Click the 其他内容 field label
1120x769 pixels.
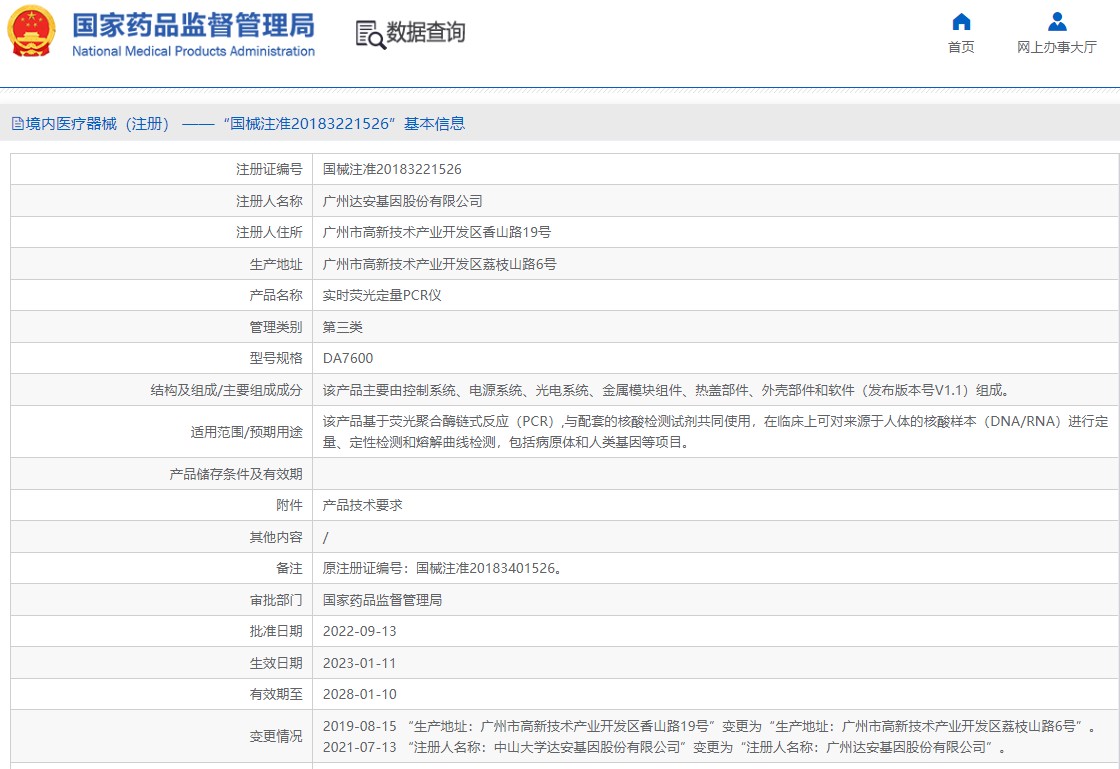click(x=276, y=538)
